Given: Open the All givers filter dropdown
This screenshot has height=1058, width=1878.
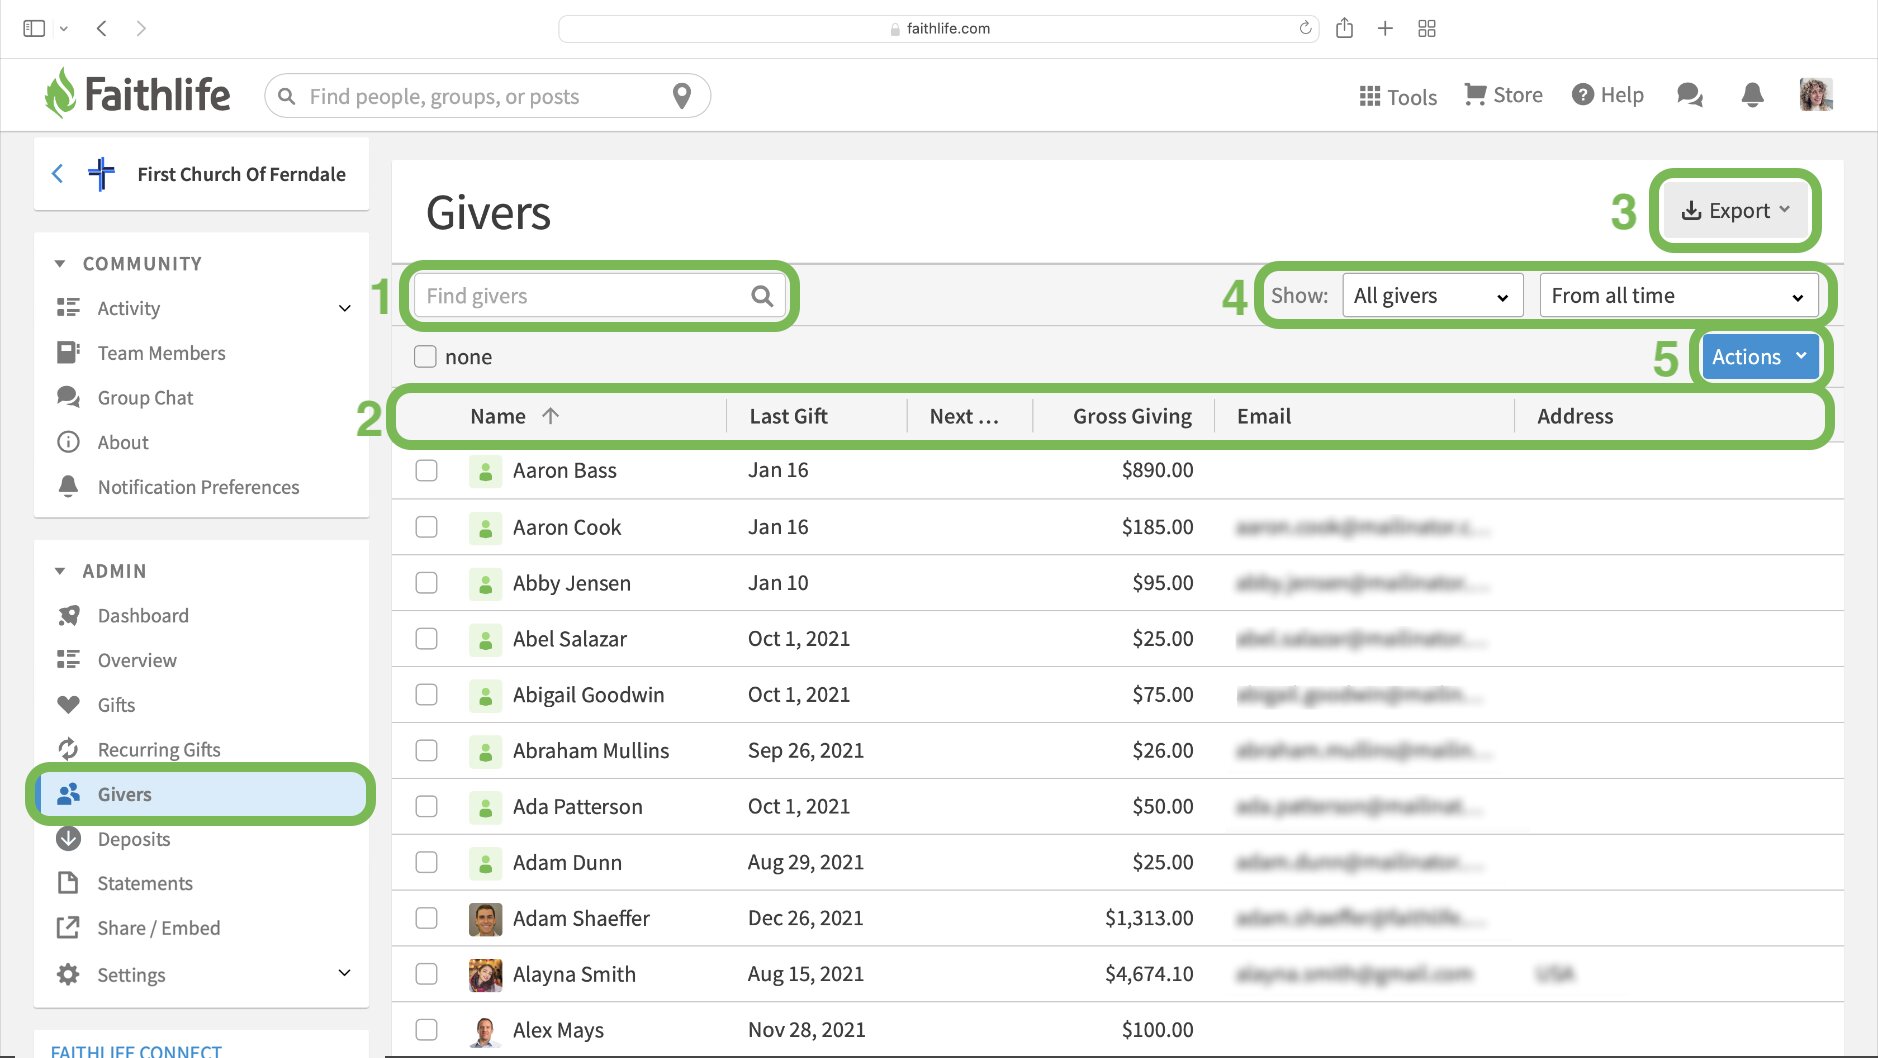Looking at the screenshot, I should click(1432, 296).
